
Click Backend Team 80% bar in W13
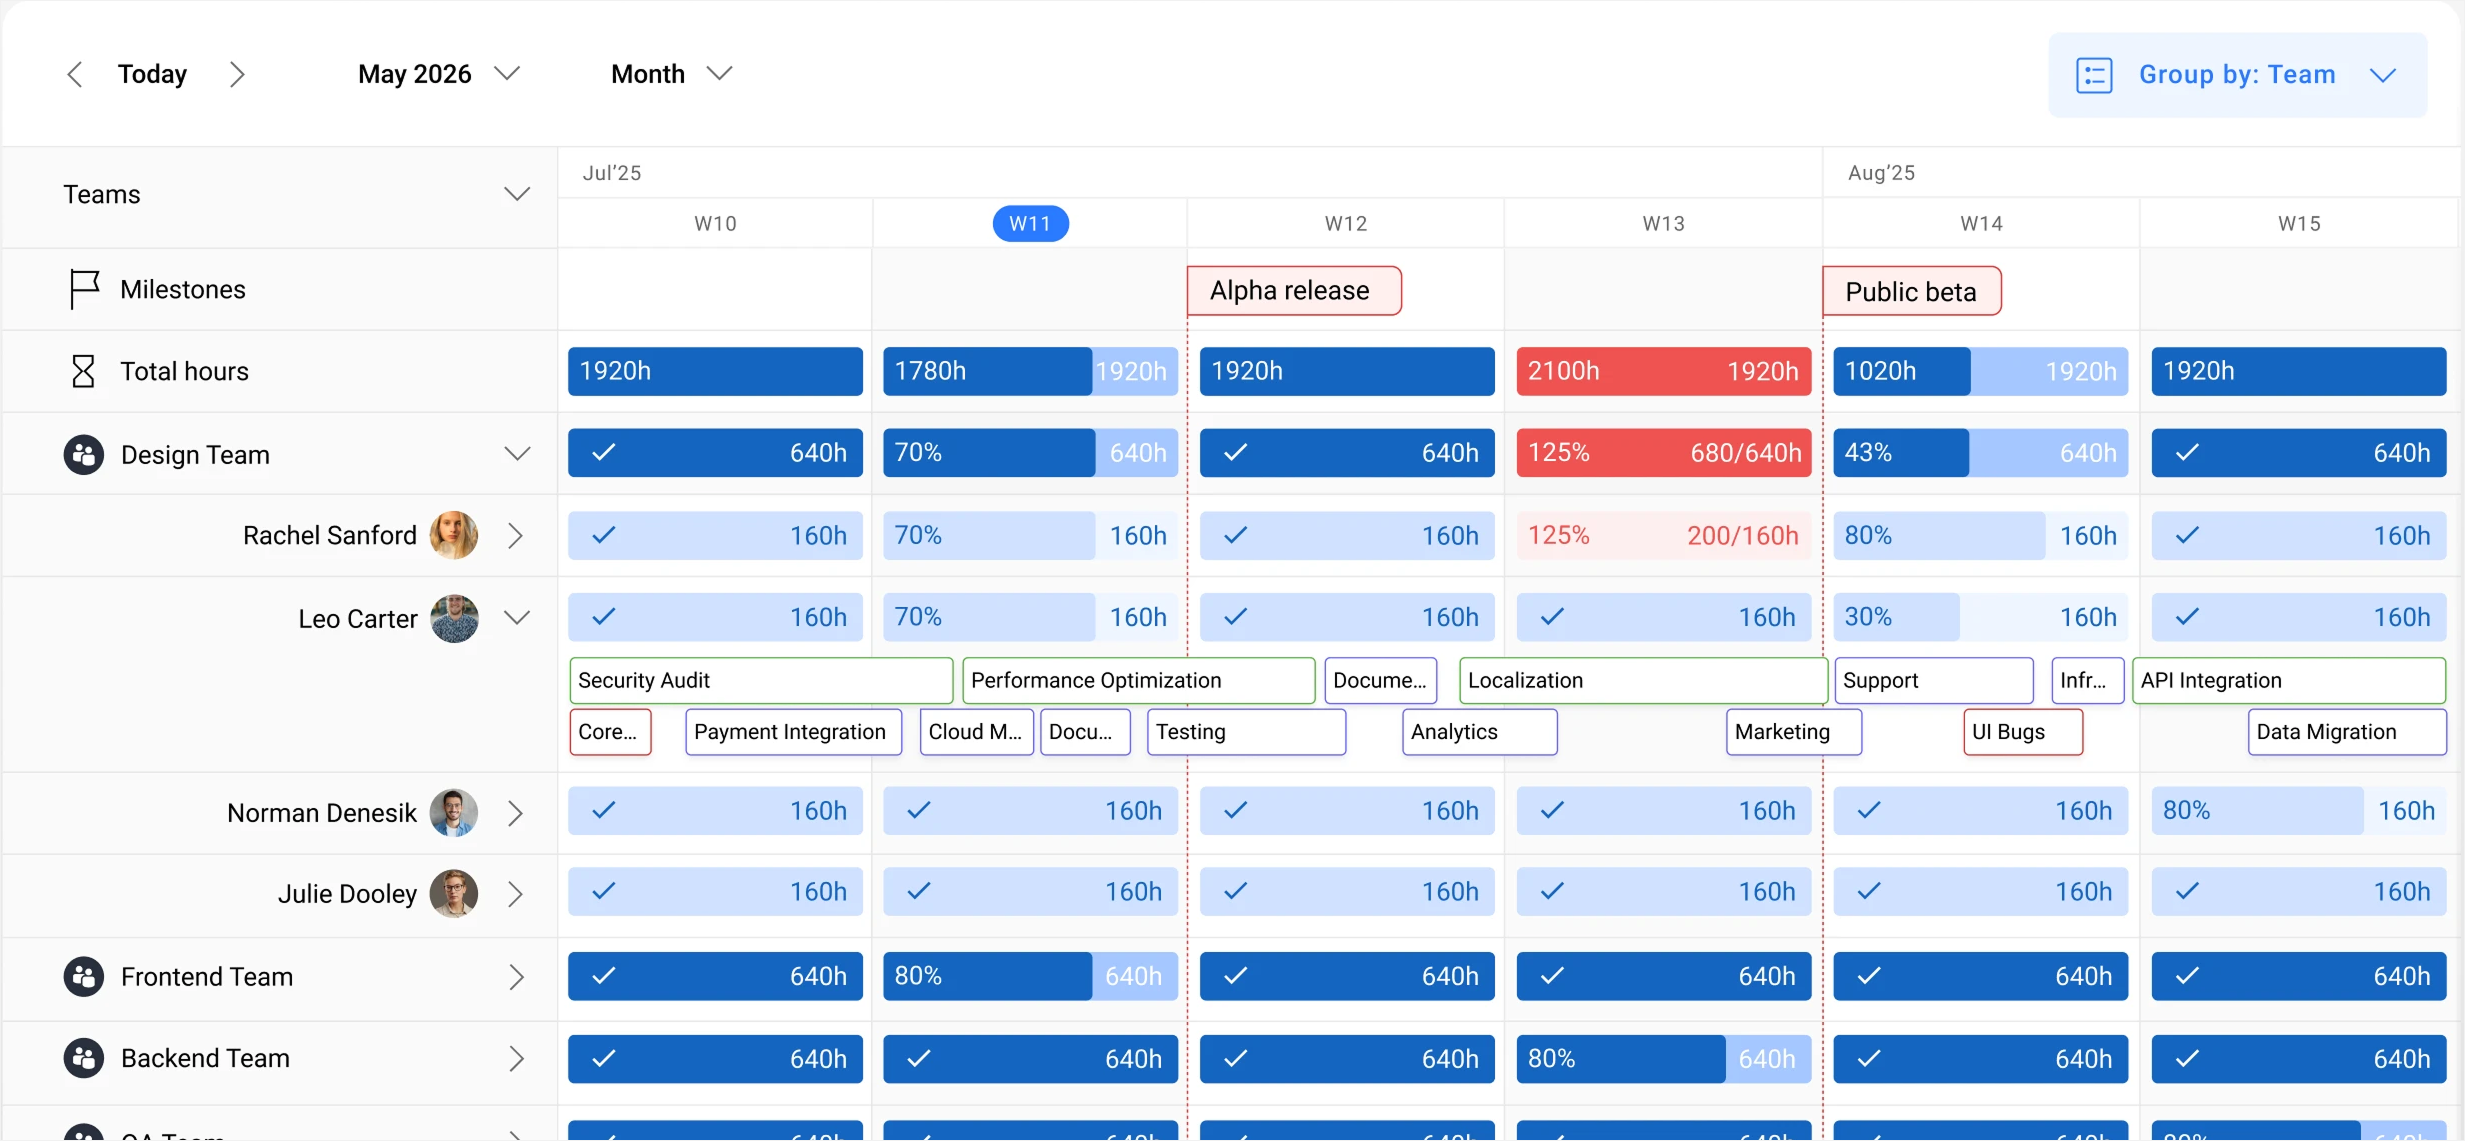click(1664, 1059)
